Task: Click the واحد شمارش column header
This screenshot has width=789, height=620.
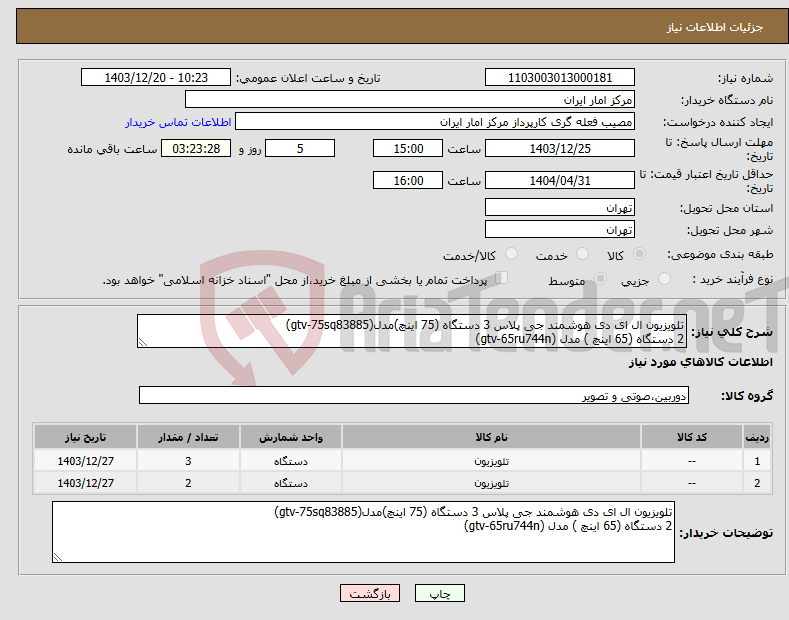Action: (x=291, y=437)
